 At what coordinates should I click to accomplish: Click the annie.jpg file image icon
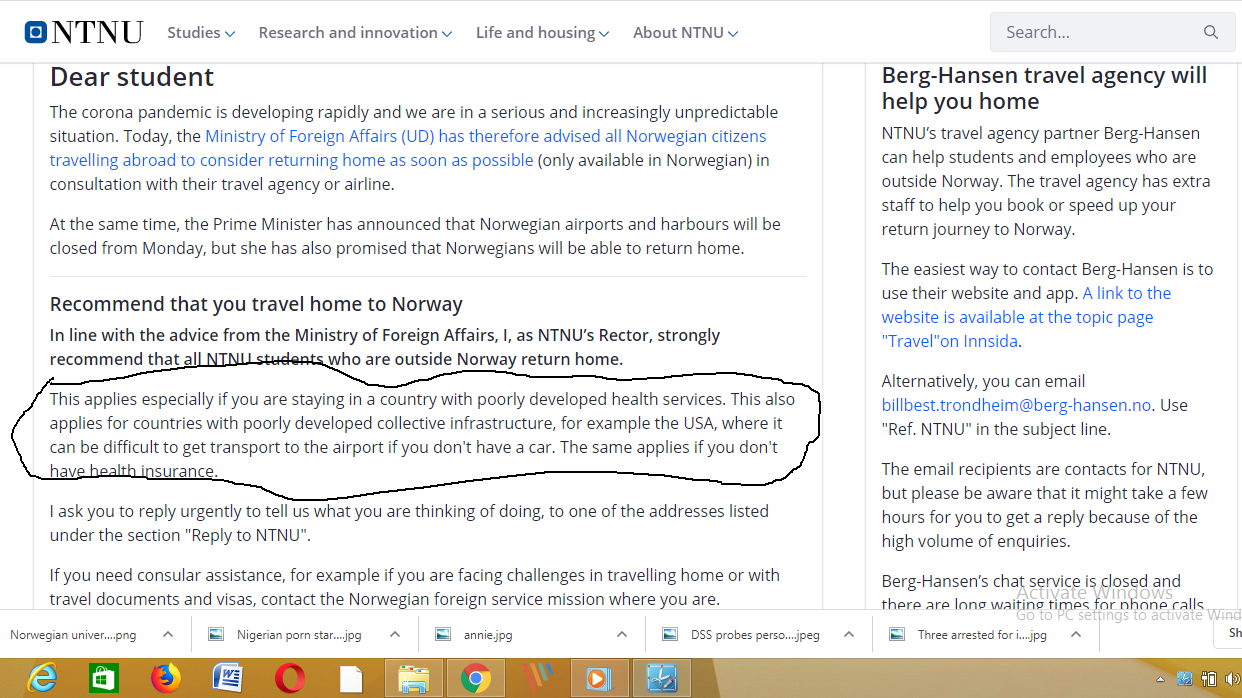(443, 634)
